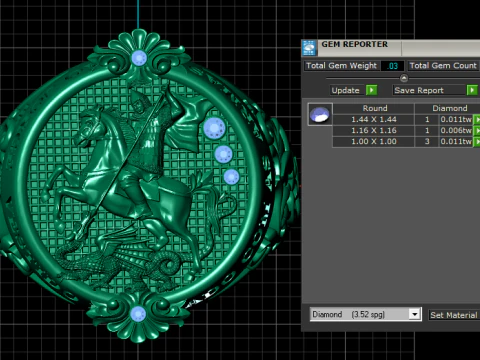
Task: Click the Gem Reporter panel logo icon
Action: click(309, 48)
